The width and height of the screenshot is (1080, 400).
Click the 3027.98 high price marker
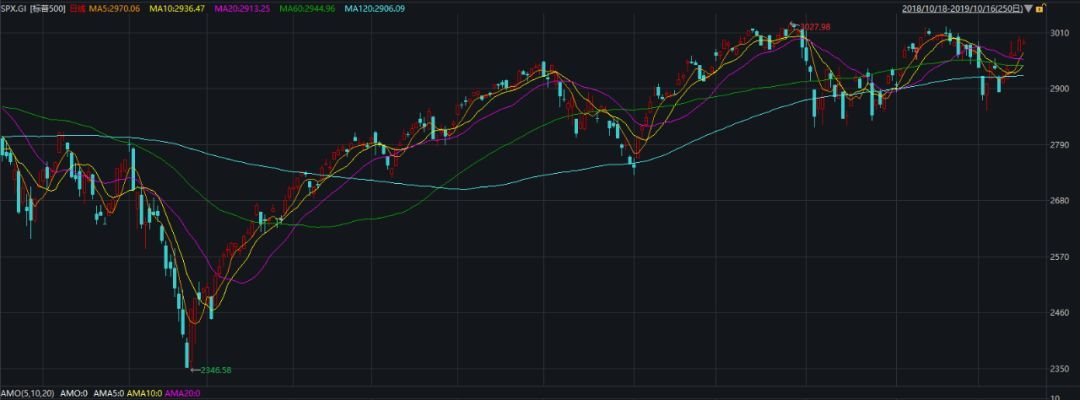[816, 26]
